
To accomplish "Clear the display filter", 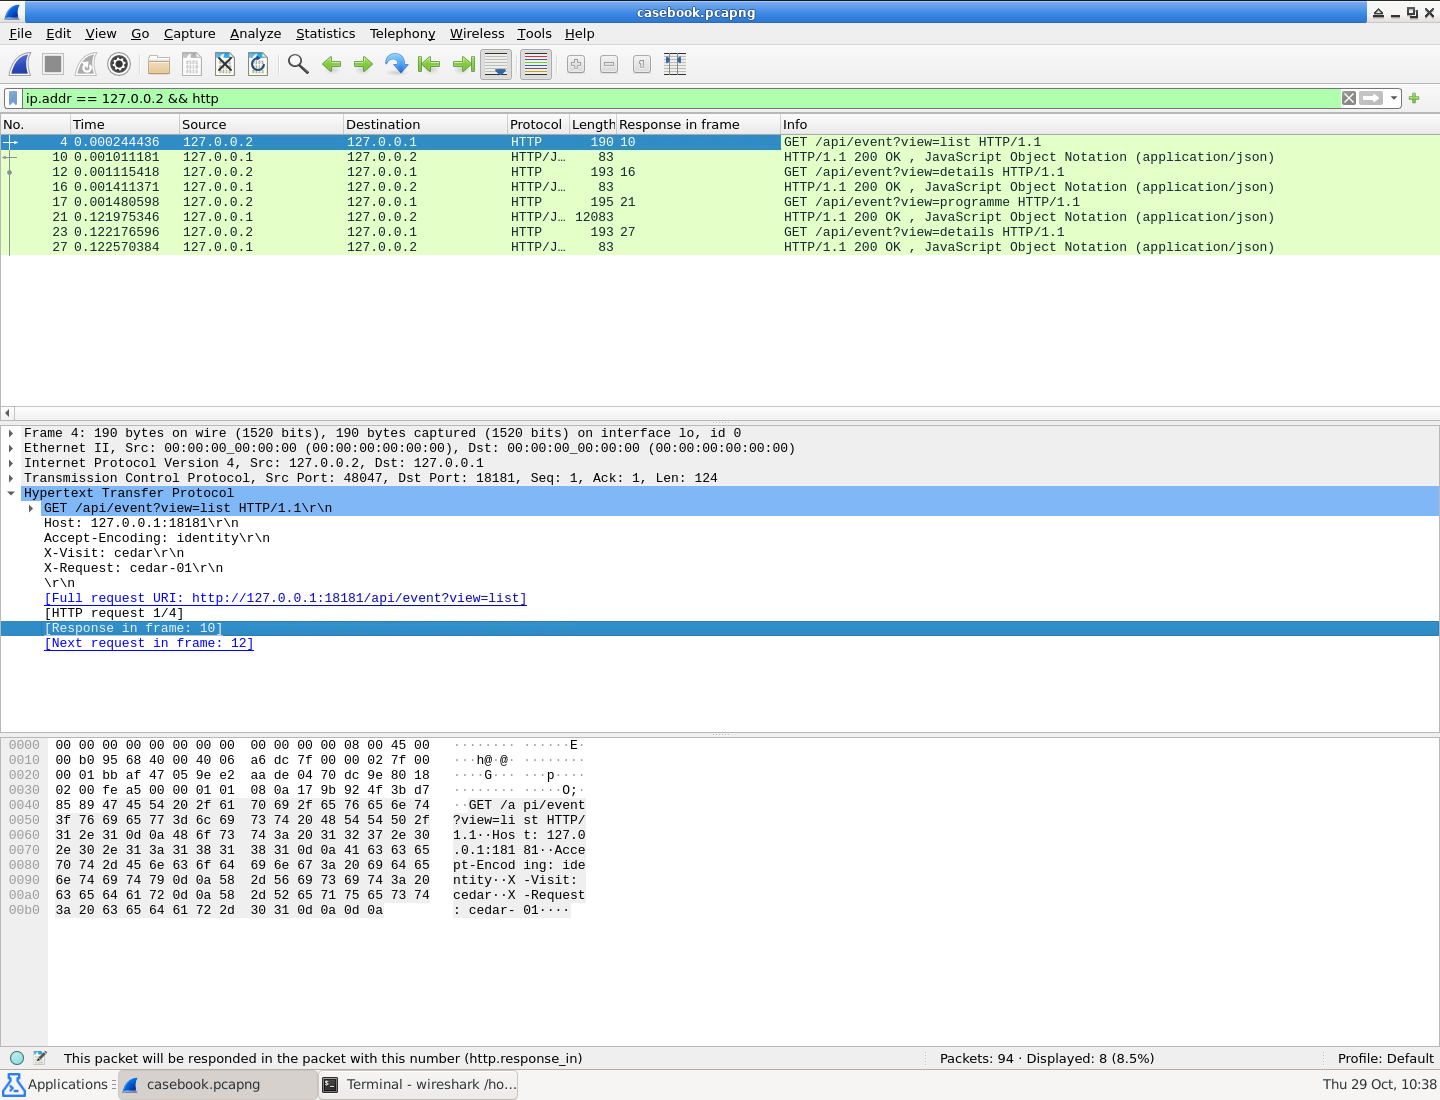I will pyautogui.click(x=1349, y=98).
